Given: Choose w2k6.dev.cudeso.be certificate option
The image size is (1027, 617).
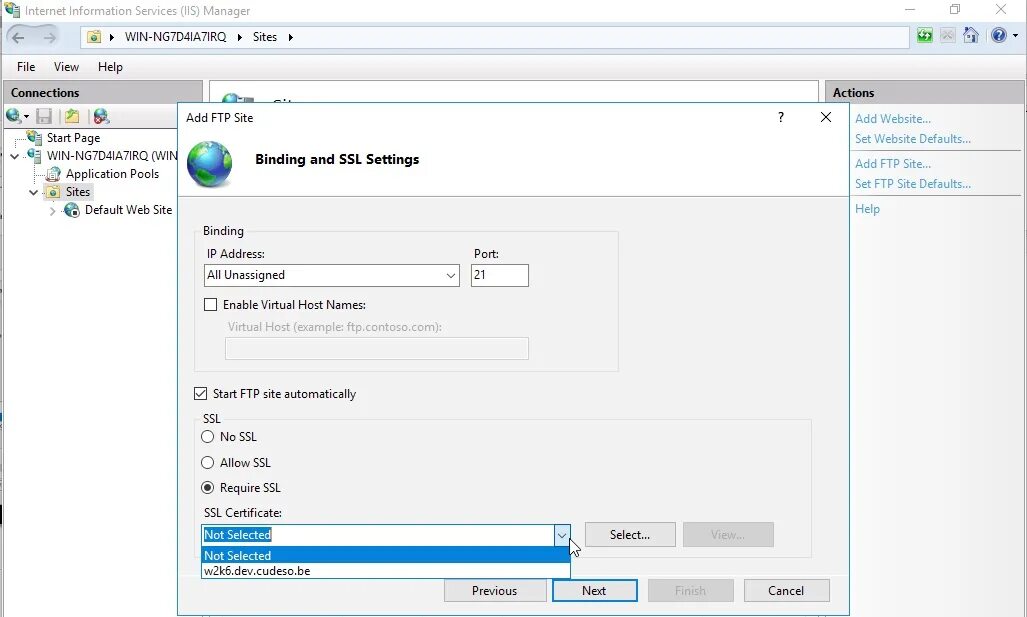Looking at the screenshot, I should tap(386, 570).
